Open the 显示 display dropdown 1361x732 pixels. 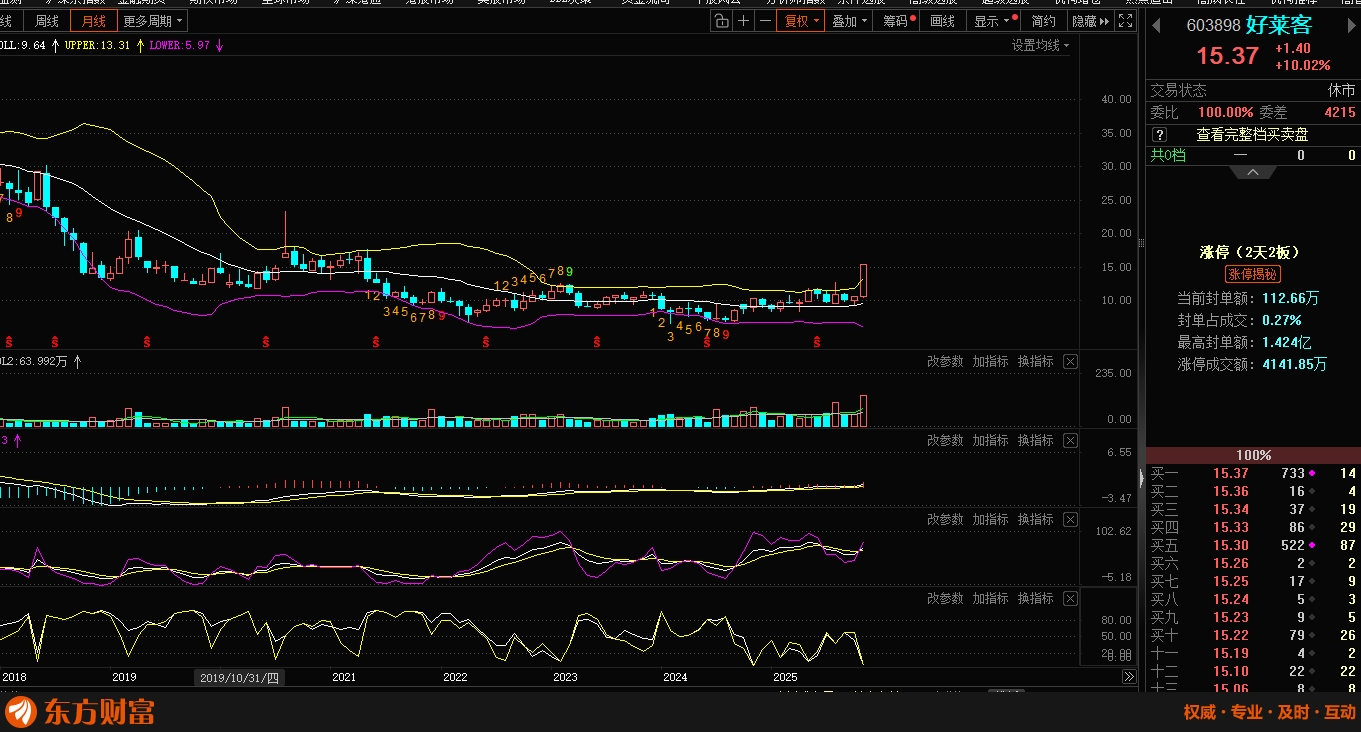[995, 21]
